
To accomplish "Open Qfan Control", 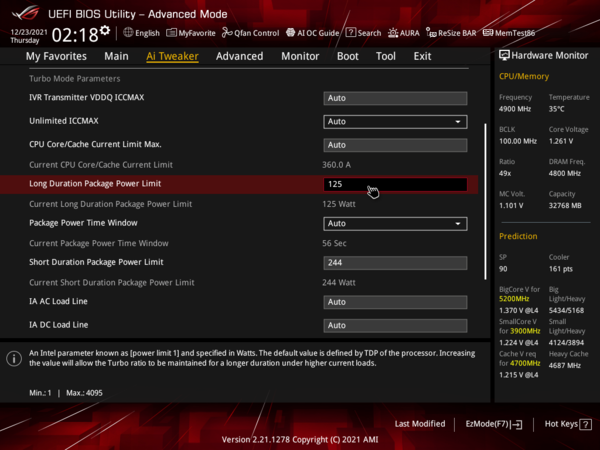I will coord(250,33).
